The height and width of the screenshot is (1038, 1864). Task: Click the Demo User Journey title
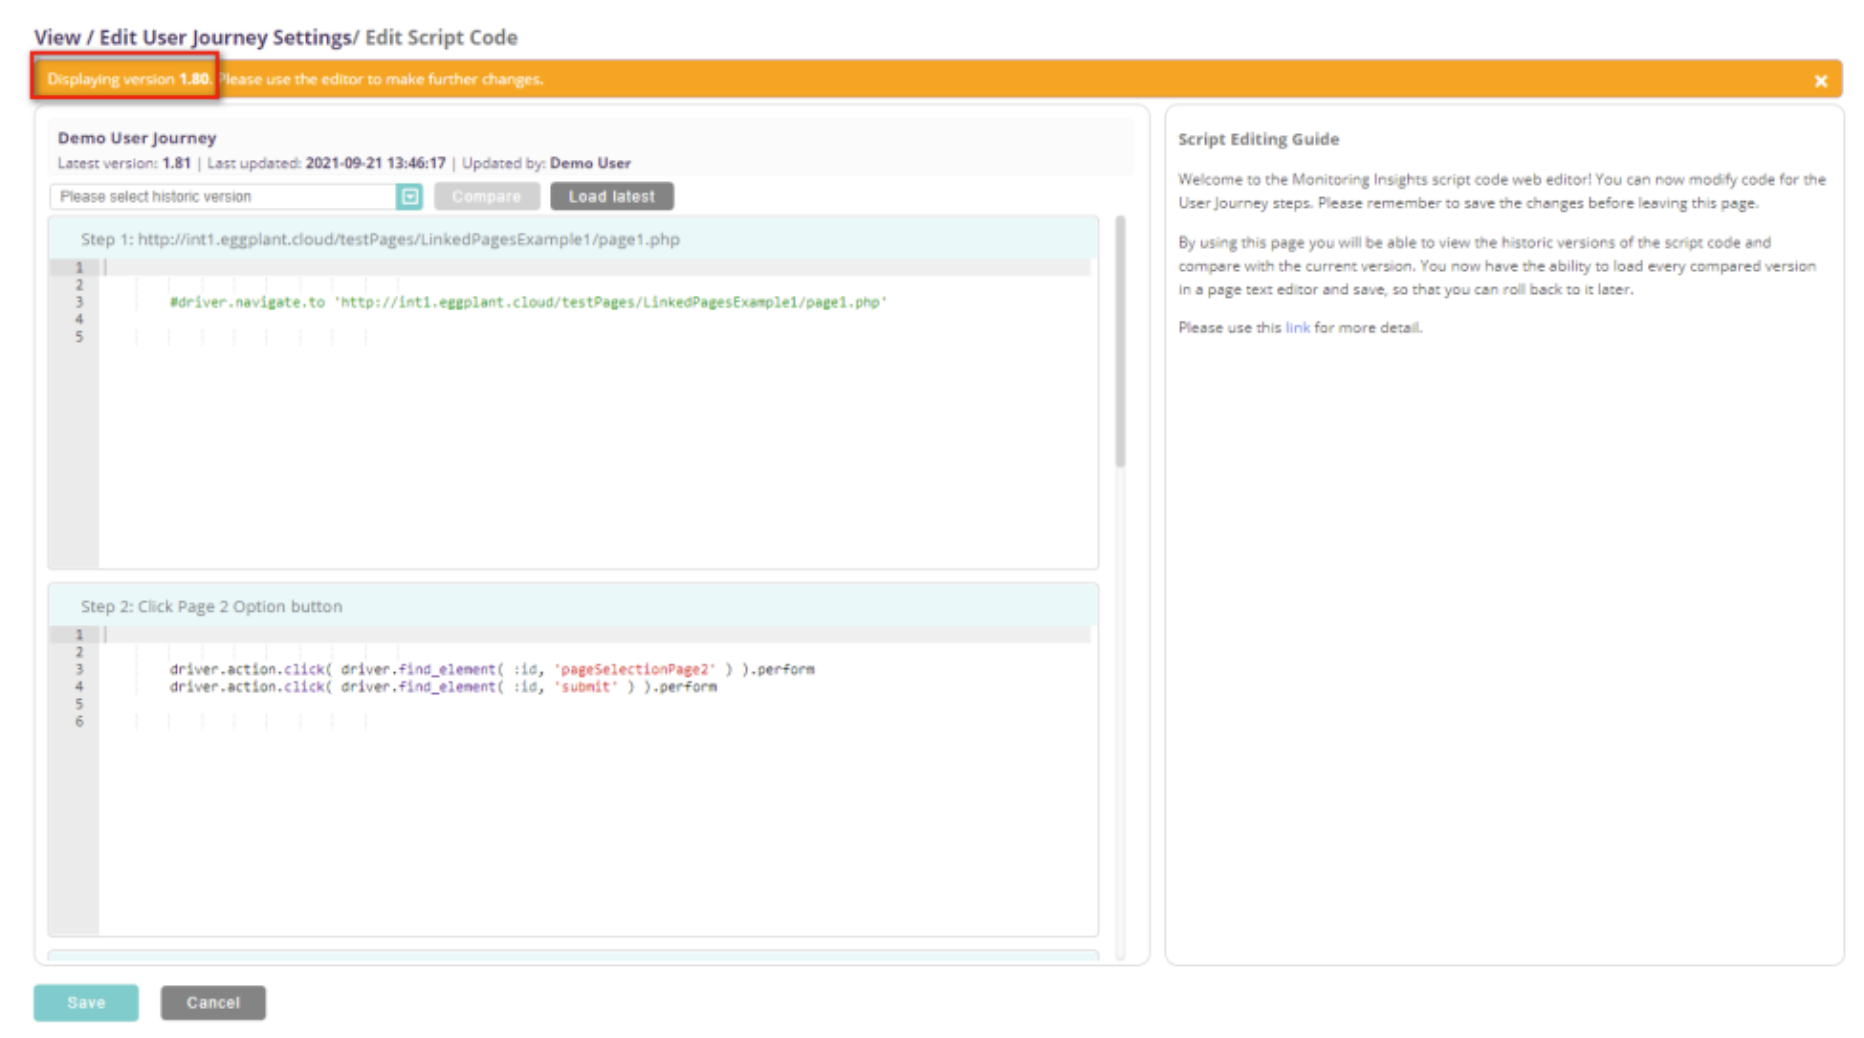click(137, 138)
